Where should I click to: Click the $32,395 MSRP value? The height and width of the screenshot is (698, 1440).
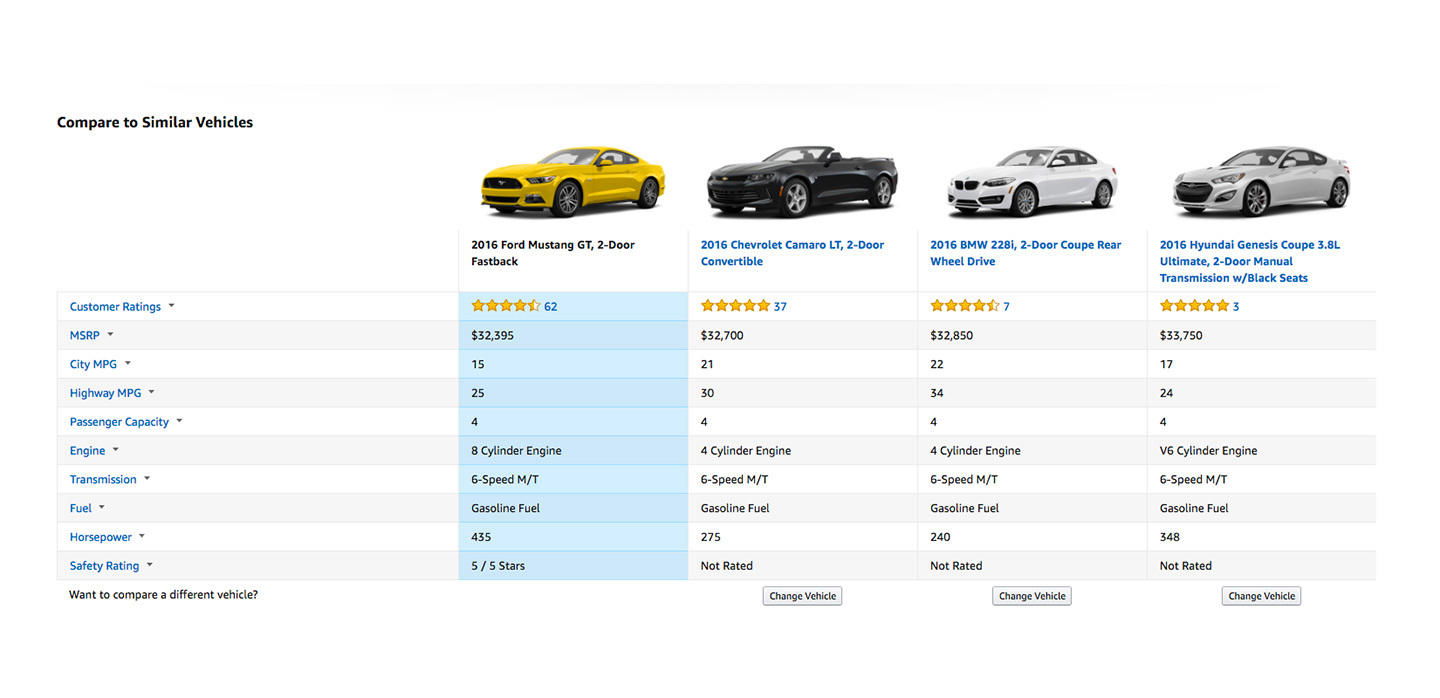coord(492,336)
